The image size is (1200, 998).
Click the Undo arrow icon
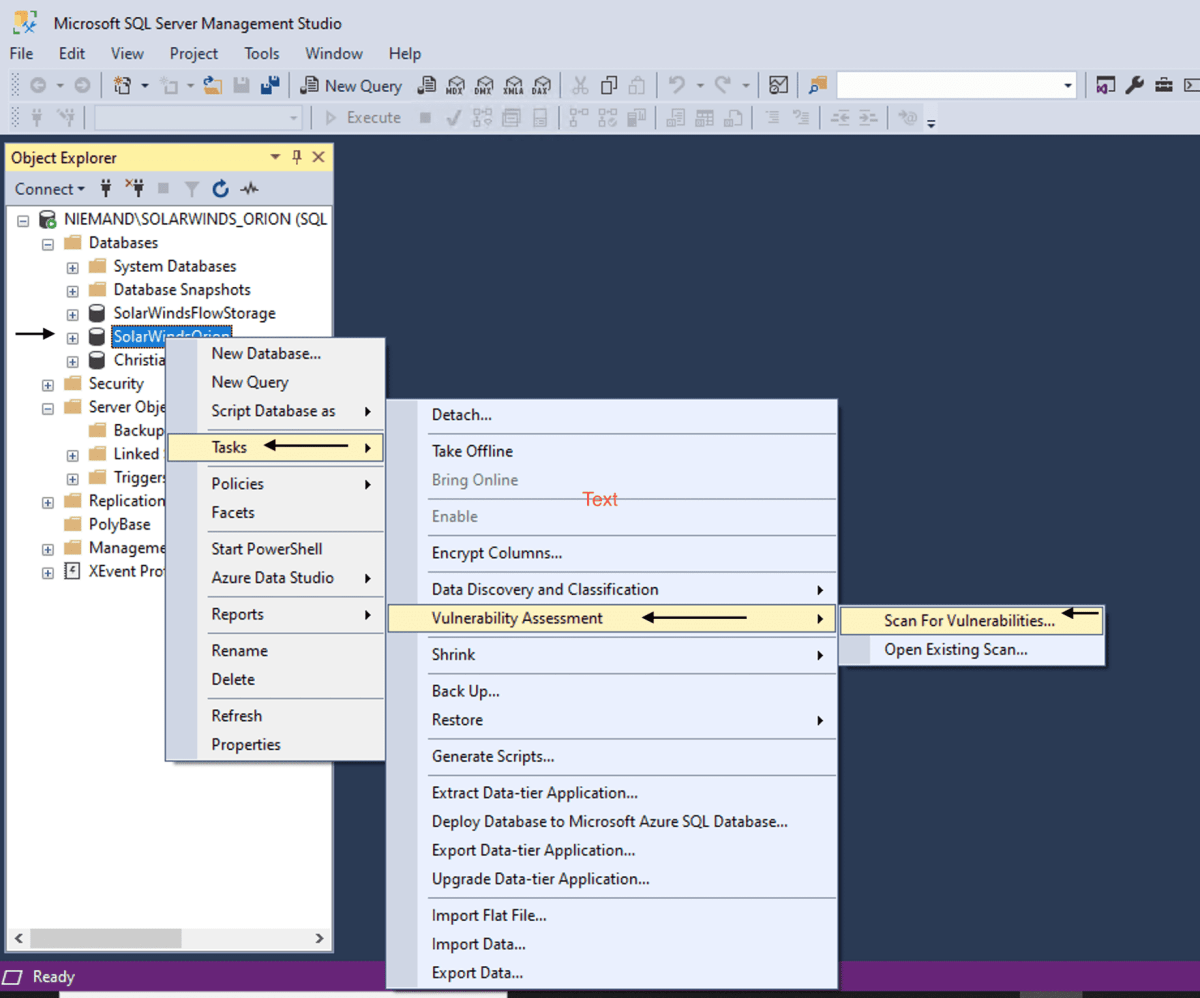point(677,86)
